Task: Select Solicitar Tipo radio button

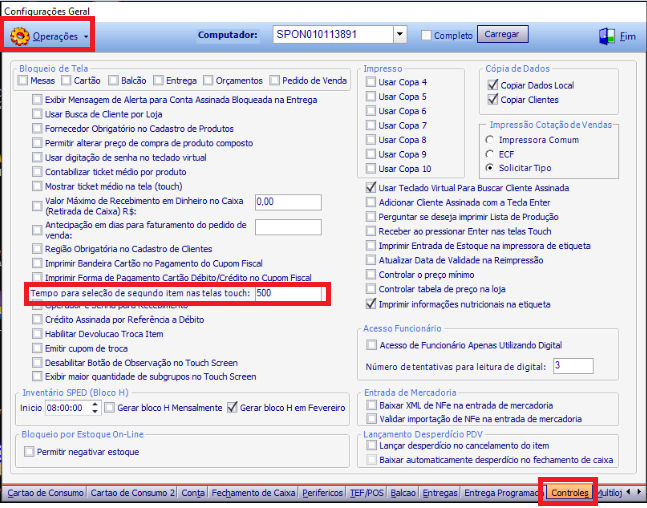Action: click(x=490, y=168)
